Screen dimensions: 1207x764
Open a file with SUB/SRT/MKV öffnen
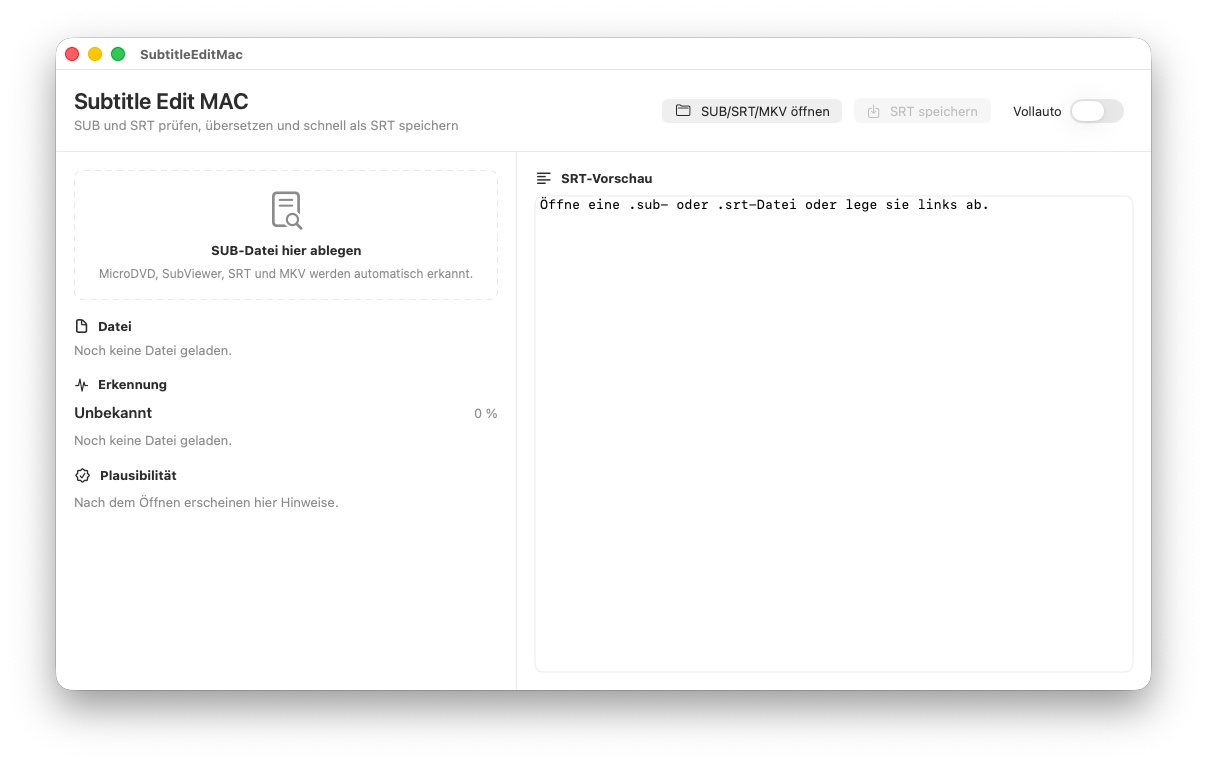tap(752, 111)
